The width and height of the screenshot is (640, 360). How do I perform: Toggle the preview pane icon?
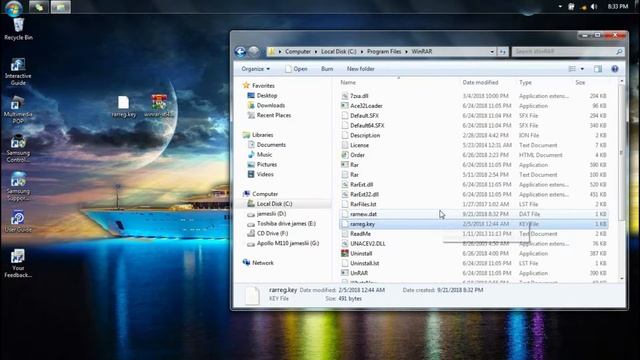pyautogui.click(x=598, y=69)
